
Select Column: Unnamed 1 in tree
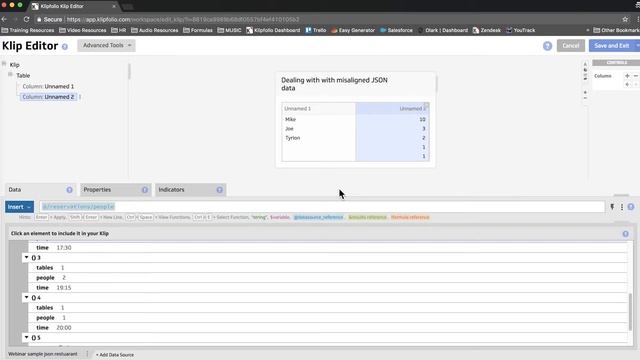click(x=48, y=87)
